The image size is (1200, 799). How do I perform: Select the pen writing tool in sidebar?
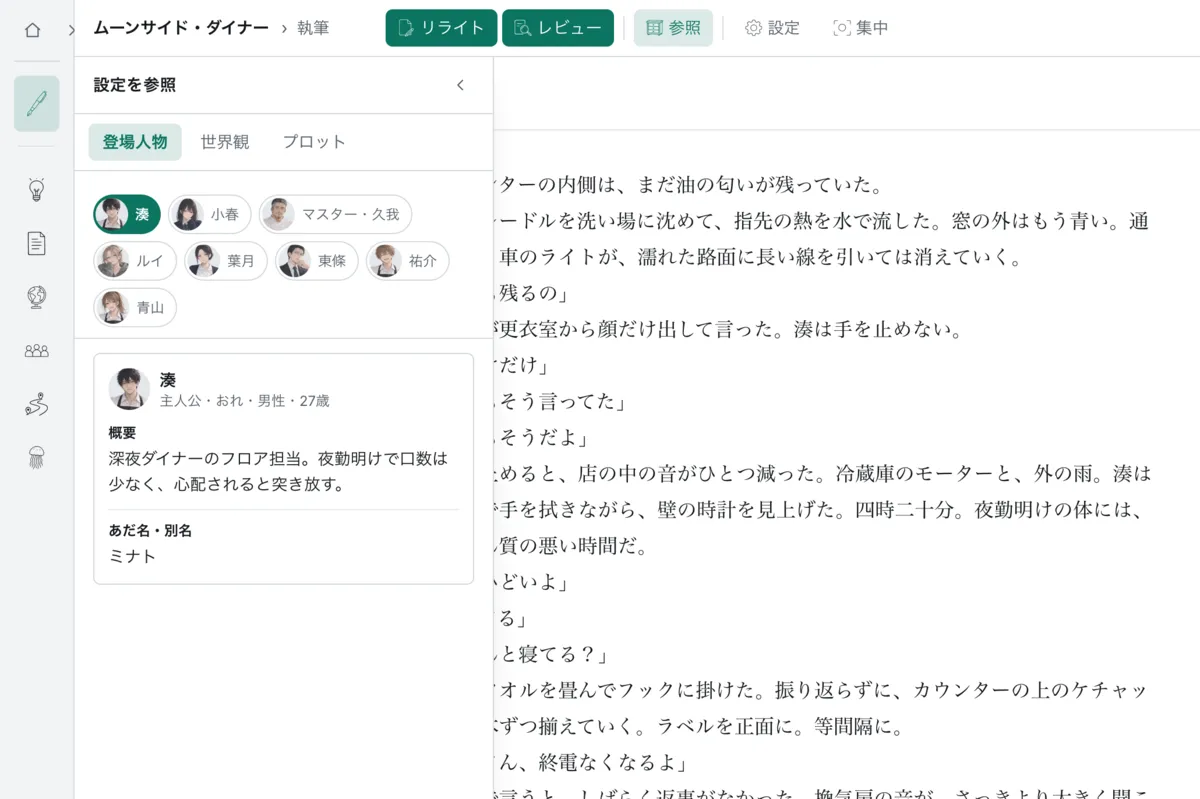[37, 104]
